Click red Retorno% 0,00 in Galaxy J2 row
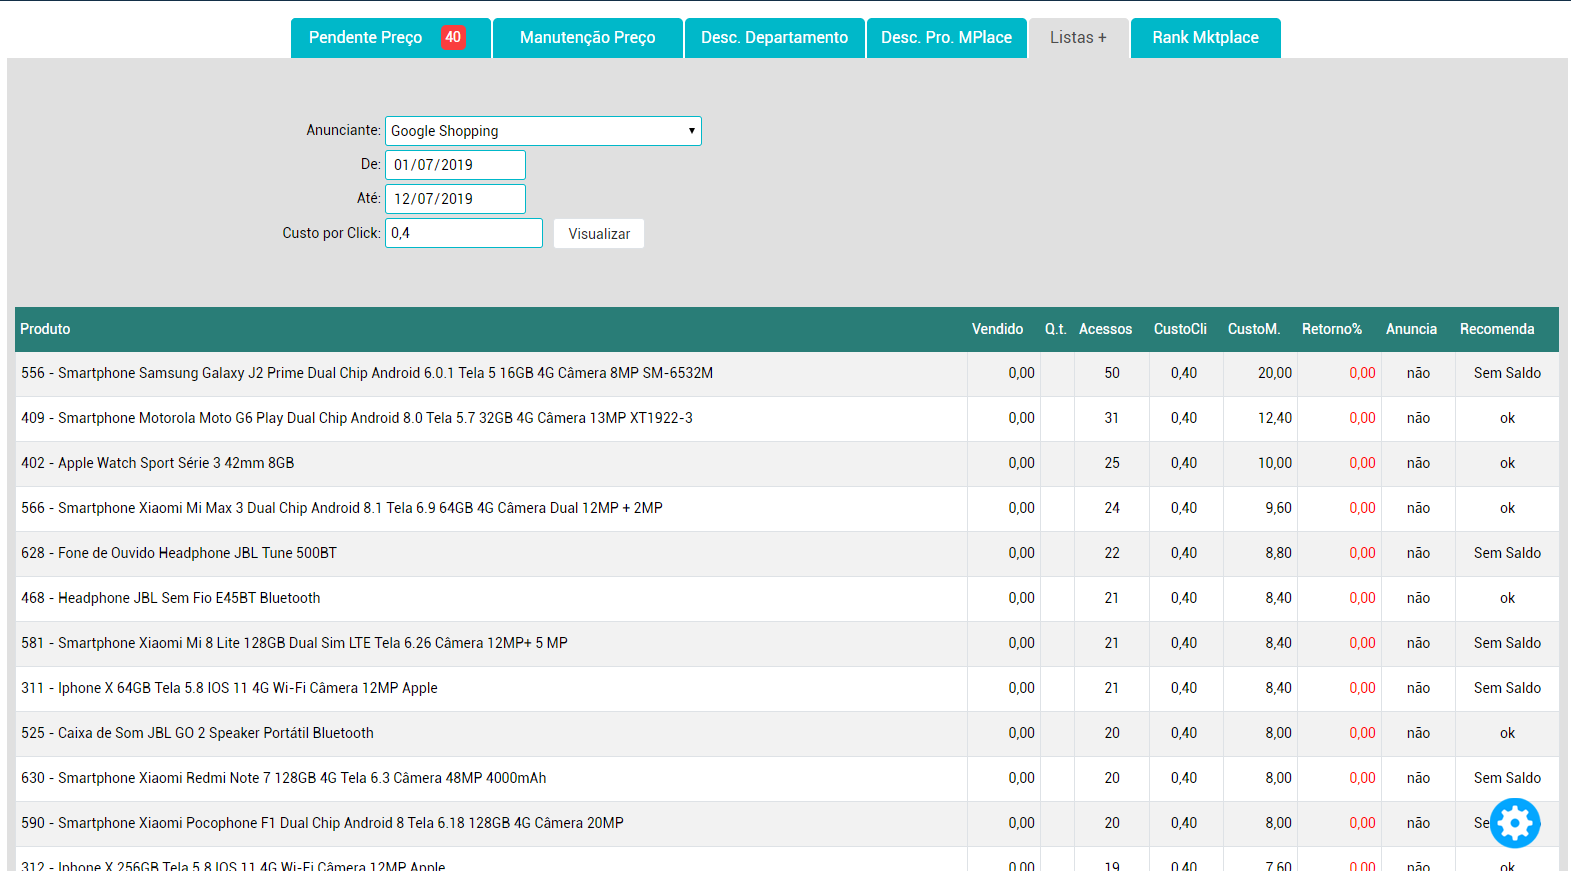This screenshot has width=1571, height=871. [1362, 373]
